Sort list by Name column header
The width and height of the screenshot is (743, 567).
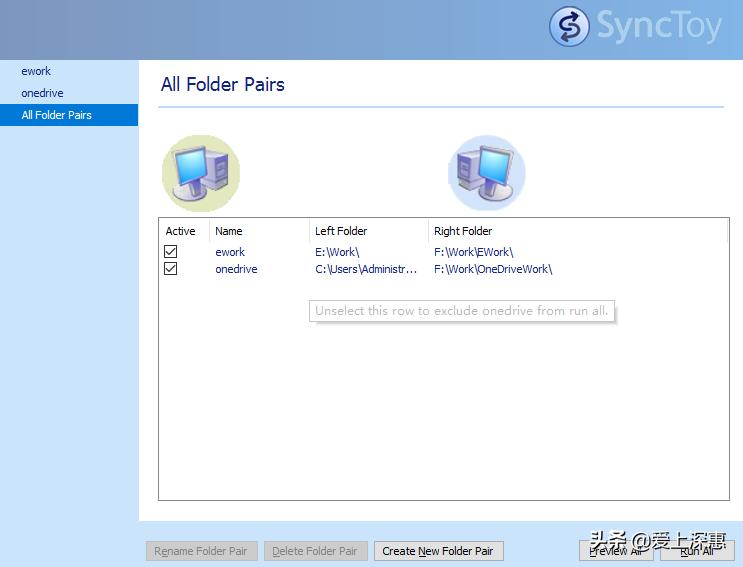pos(229,231)
